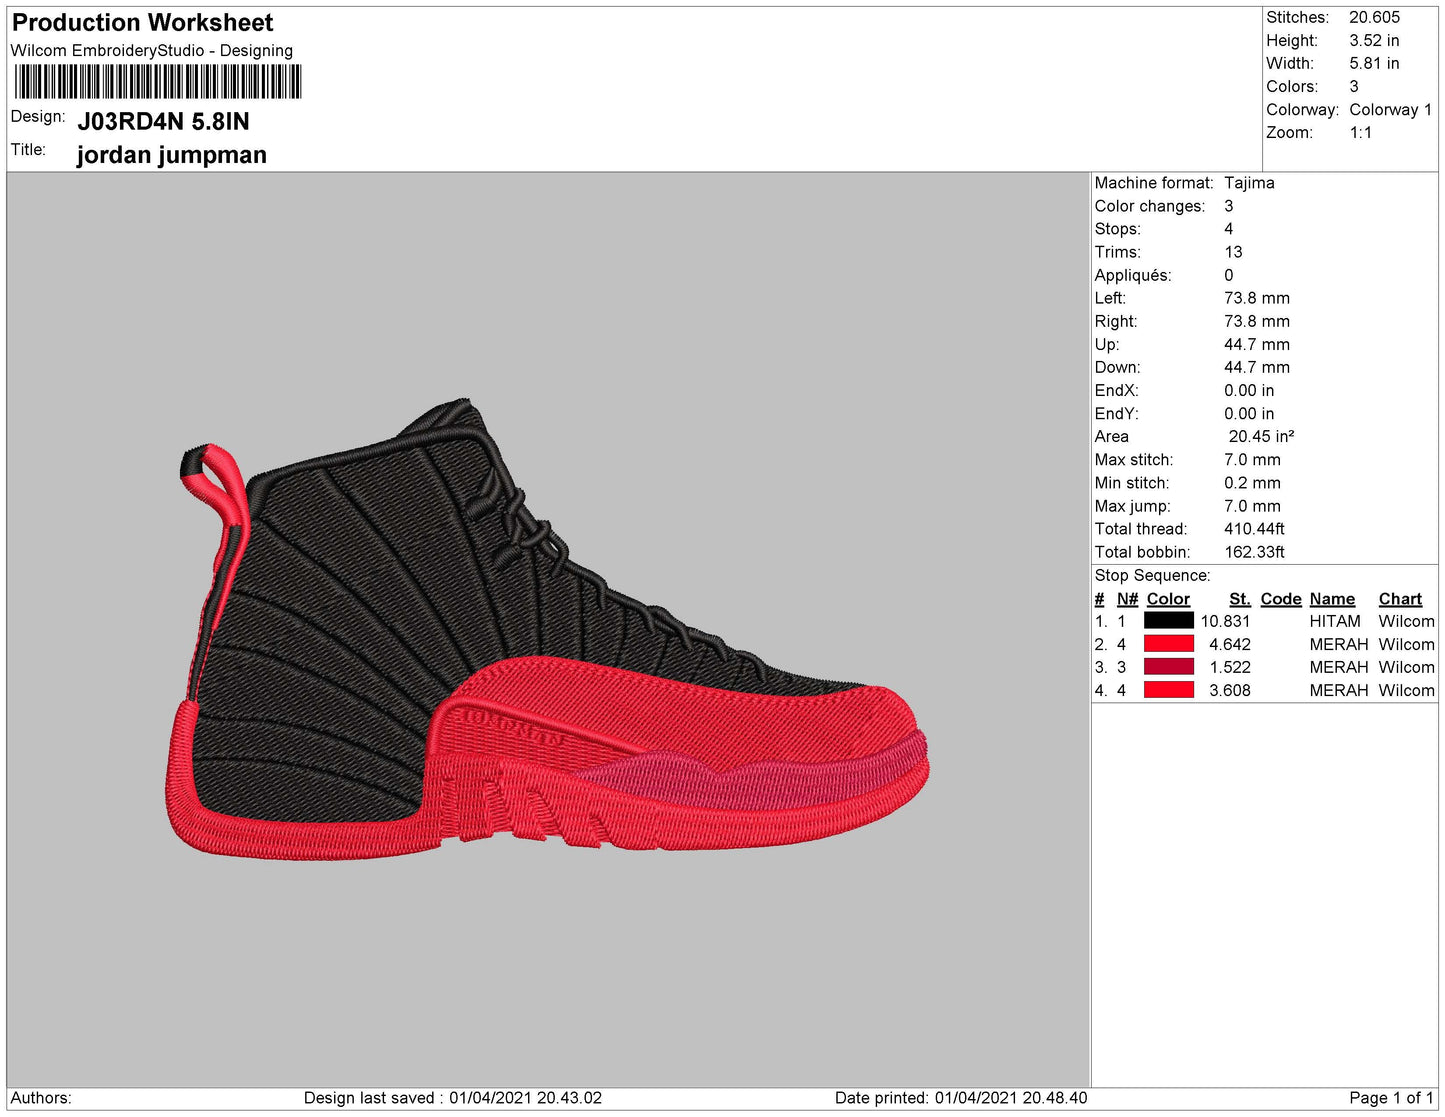
Task: Click the 'St.' column header
Action: coord(1240,599)
